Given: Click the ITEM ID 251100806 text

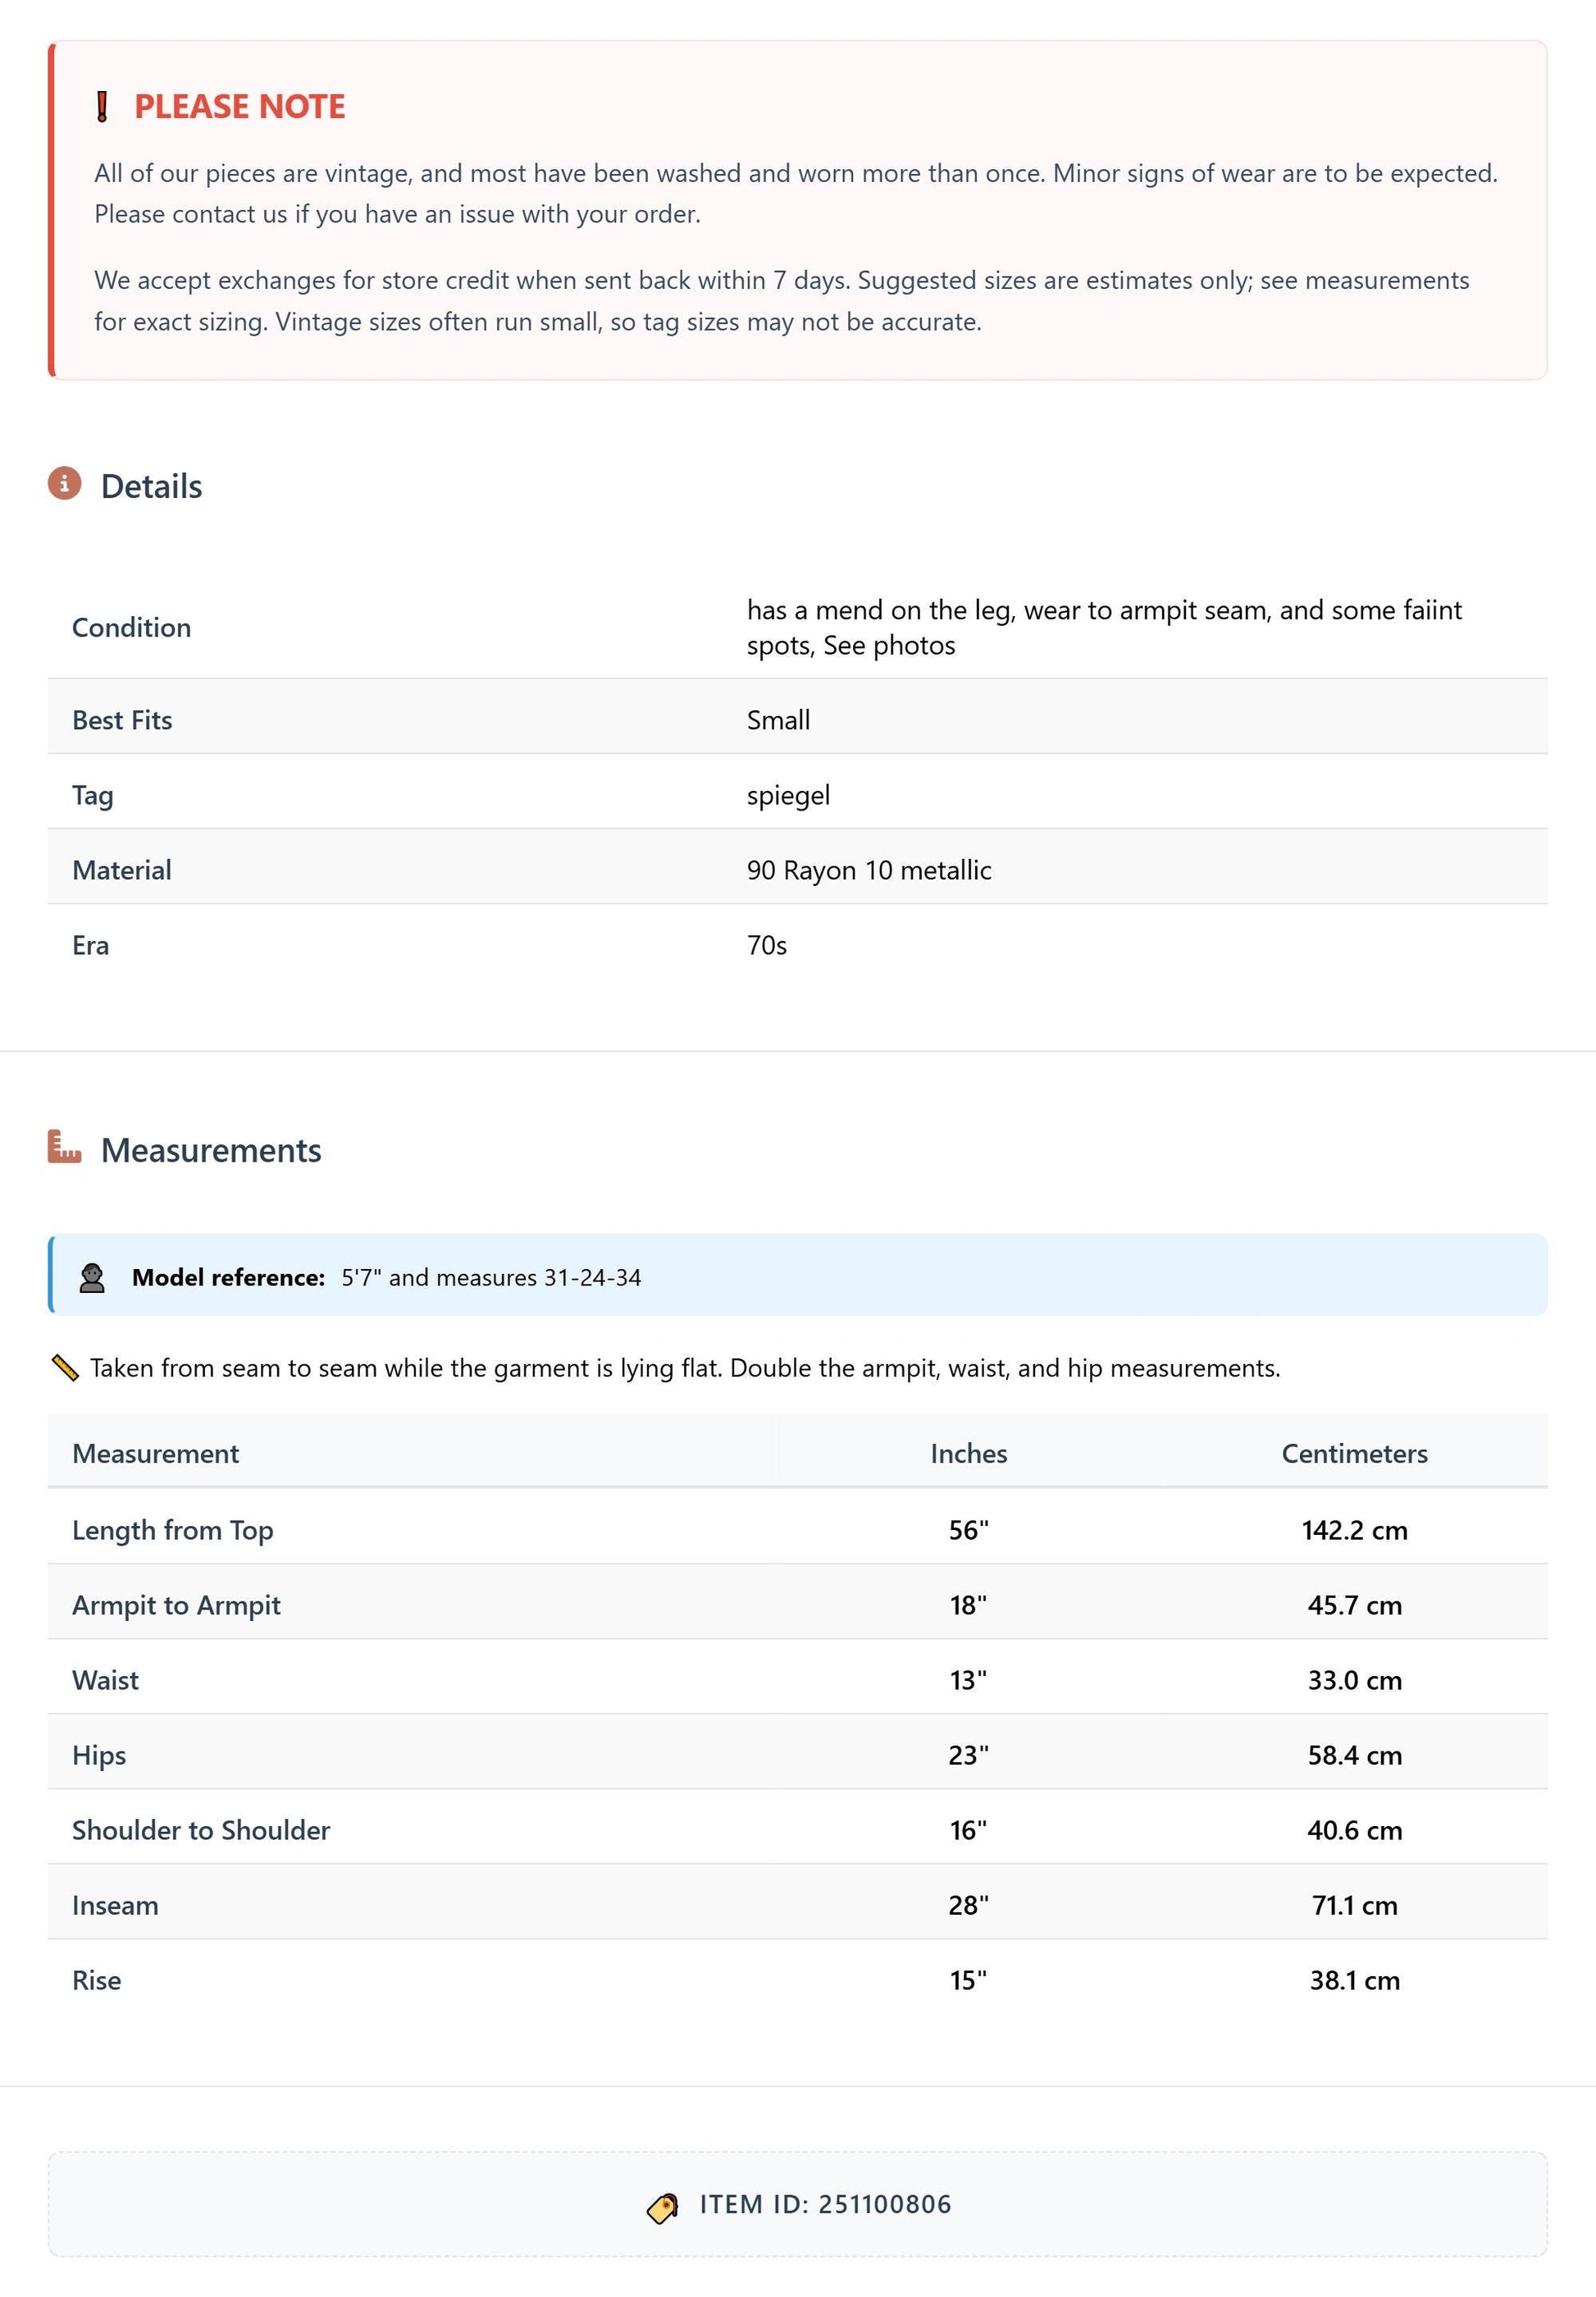Looking at the screenshot, I should pyautogui.click(x=825, y=2204).
